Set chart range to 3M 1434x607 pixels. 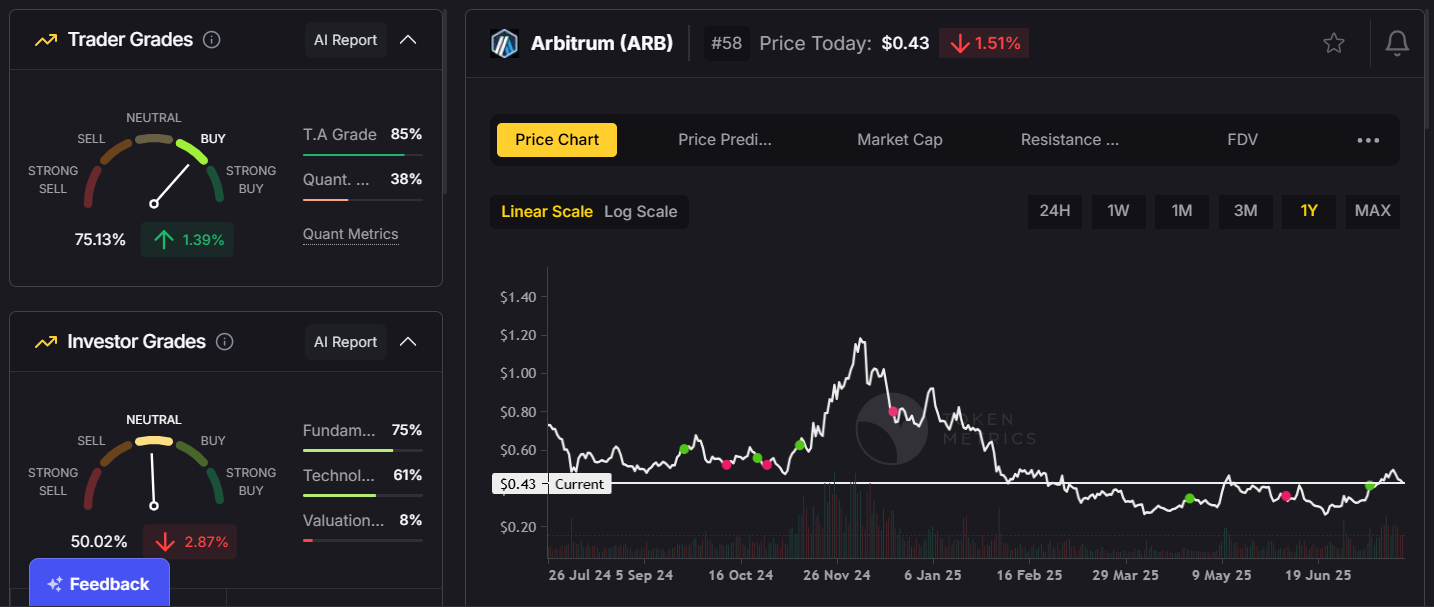coord(1245,211)
